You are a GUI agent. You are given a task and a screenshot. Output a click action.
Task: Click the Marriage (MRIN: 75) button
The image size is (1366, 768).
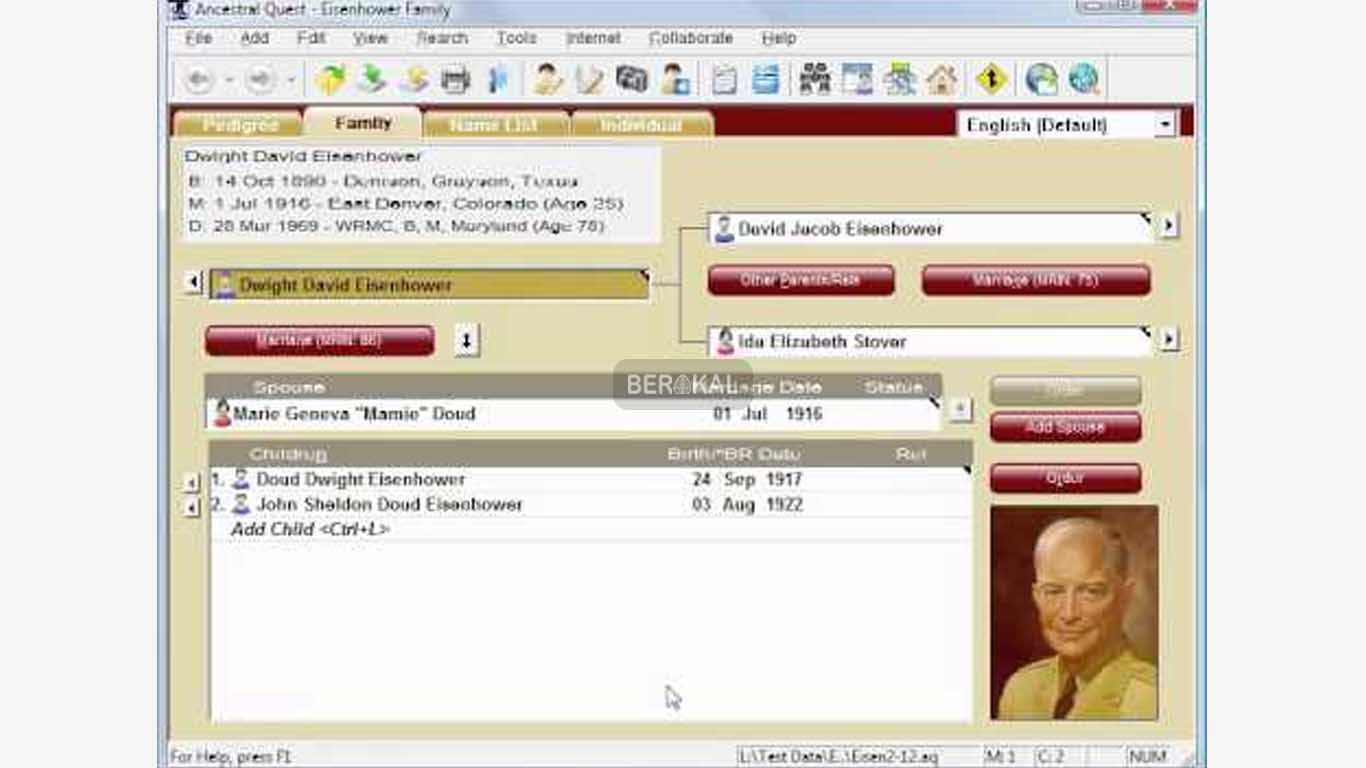(x=1036, y=280)
